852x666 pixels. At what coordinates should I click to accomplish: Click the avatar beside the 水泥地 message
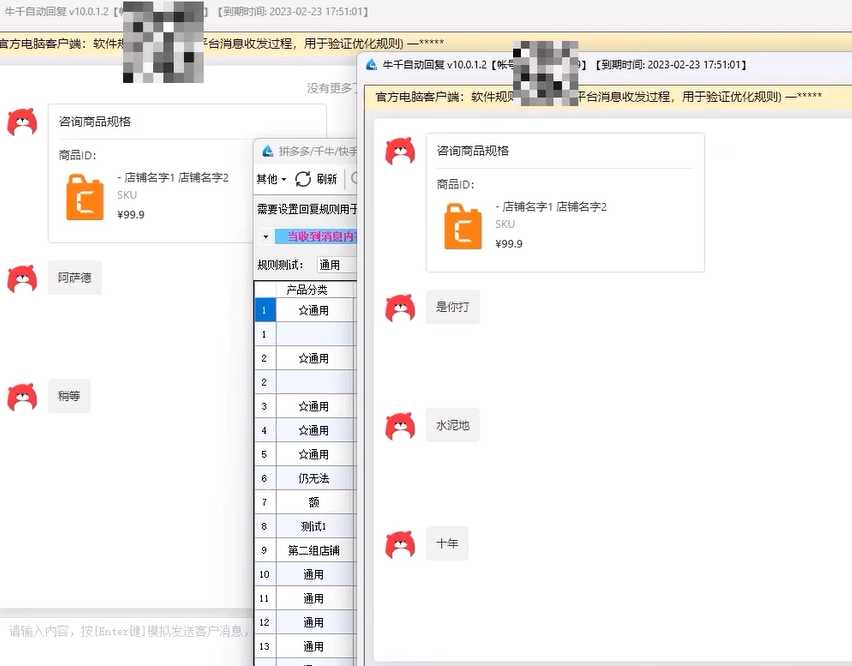pos(400,426)
